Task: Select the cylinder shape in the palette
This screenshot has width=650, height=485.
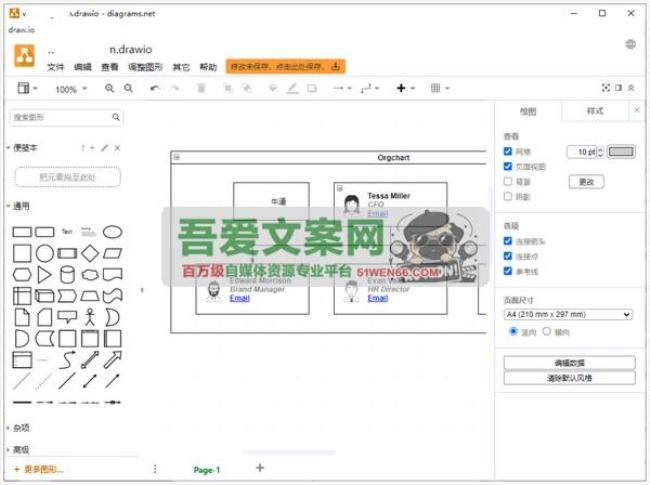Action: [x=68, y=274]
